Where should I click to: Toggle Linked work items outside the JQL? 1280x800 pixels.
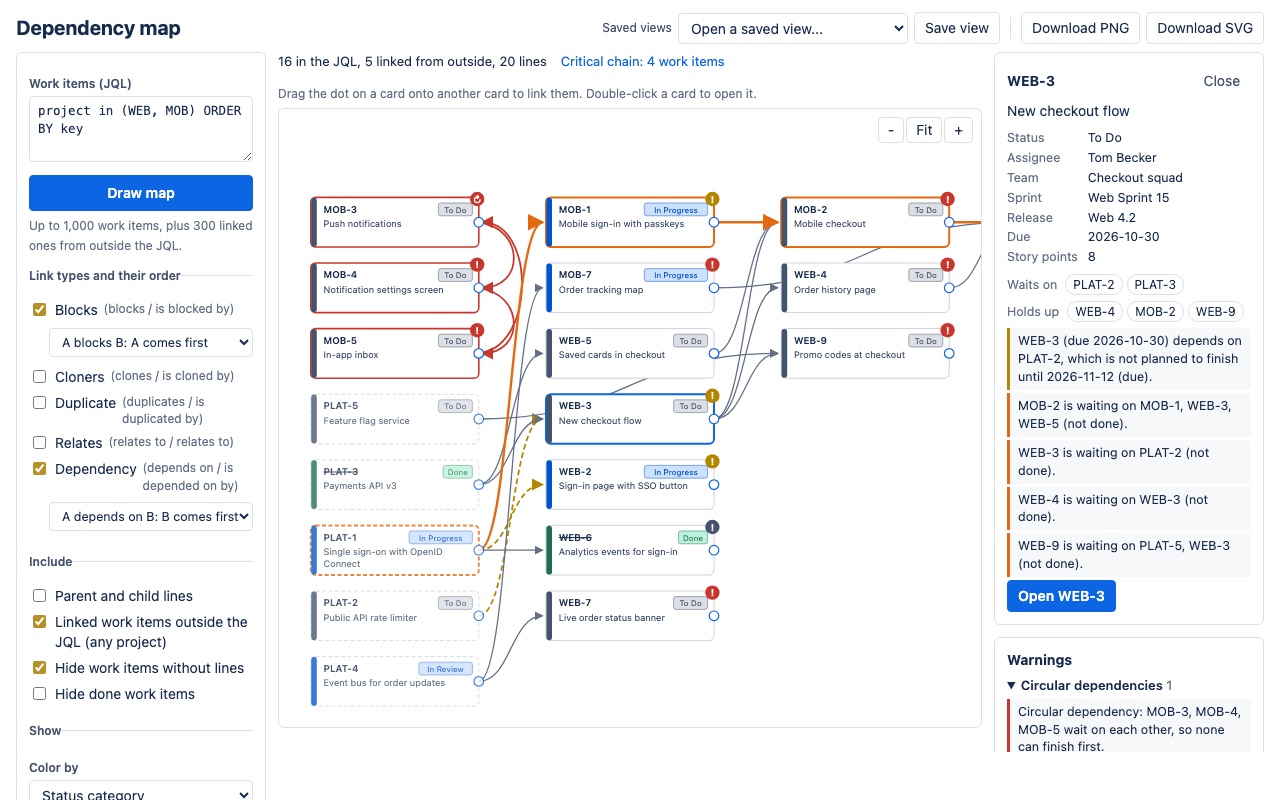click(40, 622)
